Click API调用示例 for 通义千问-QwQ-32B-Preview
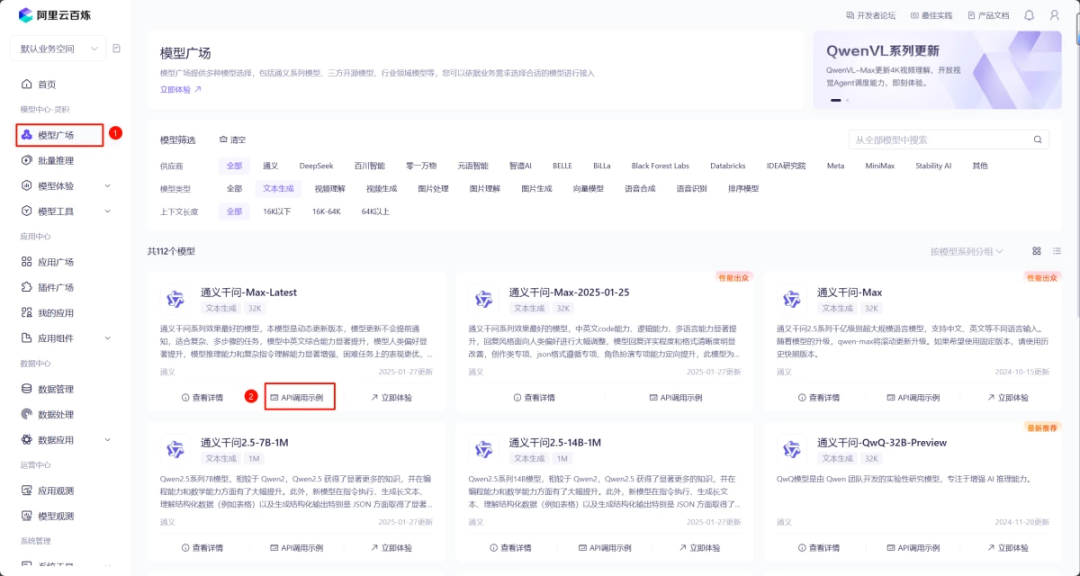The height and width of the screenshot is (576, 1080). click(x=913, y=548)
